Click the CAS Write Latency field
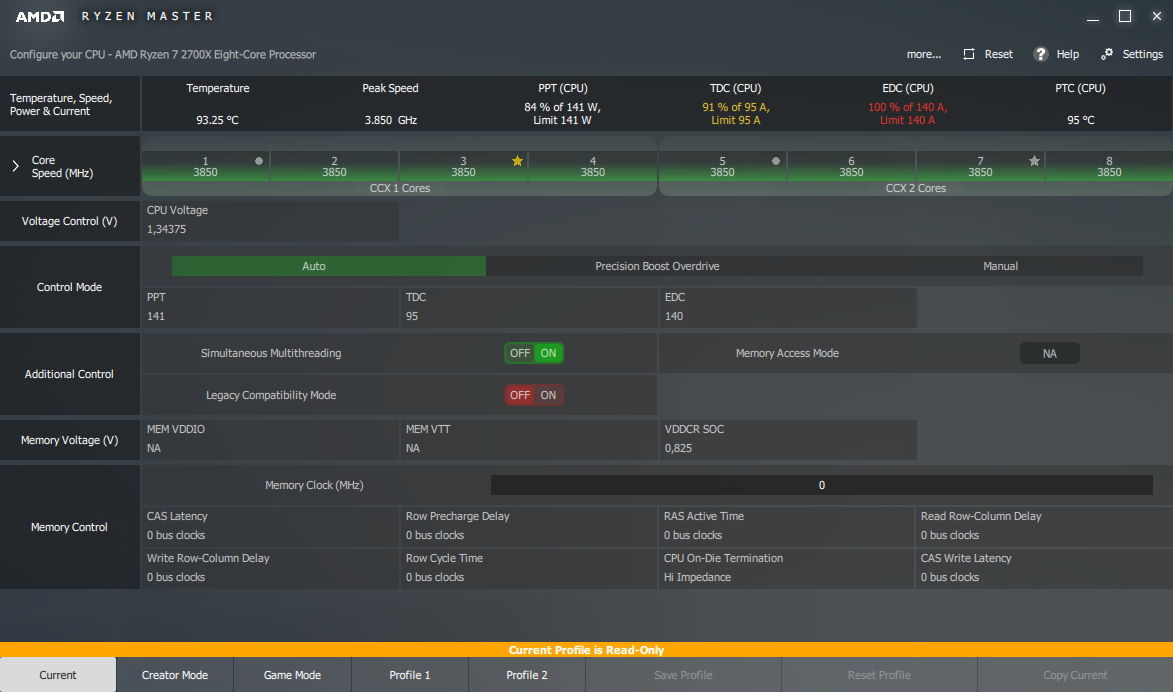The width and height of the screenshot is (1173, 692). point(1044,568)
